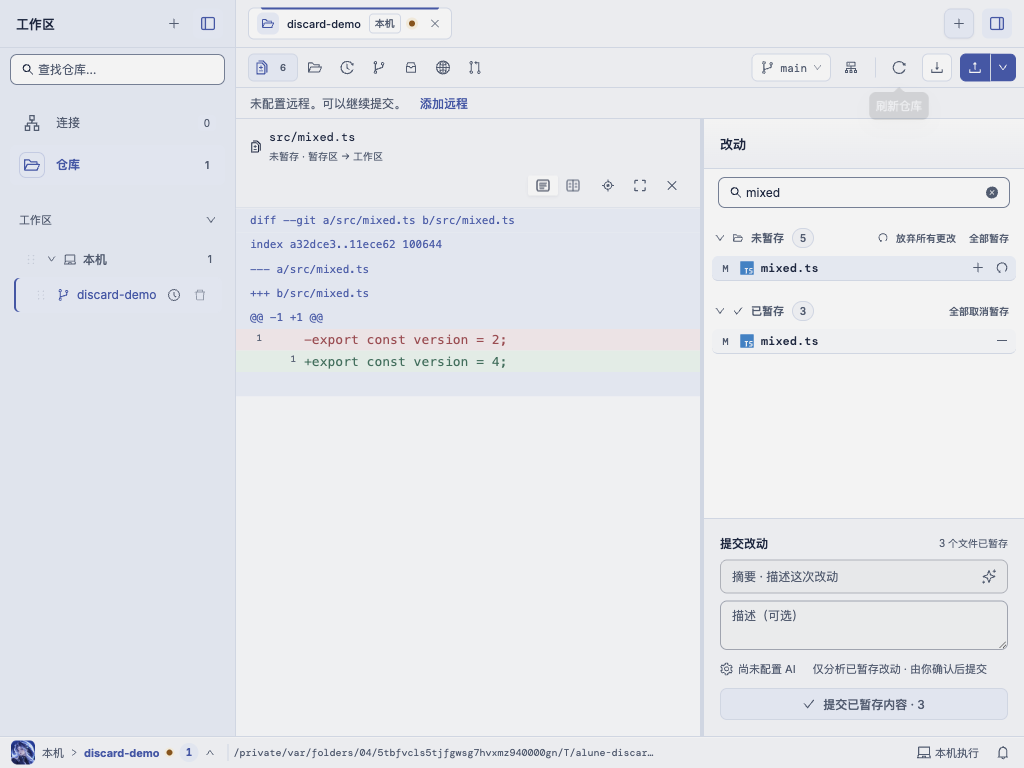The height and width of the screenshot is (768, 1024).
Task: Unstage mixed.ts with minus icon
Action: coord(1002,340)
